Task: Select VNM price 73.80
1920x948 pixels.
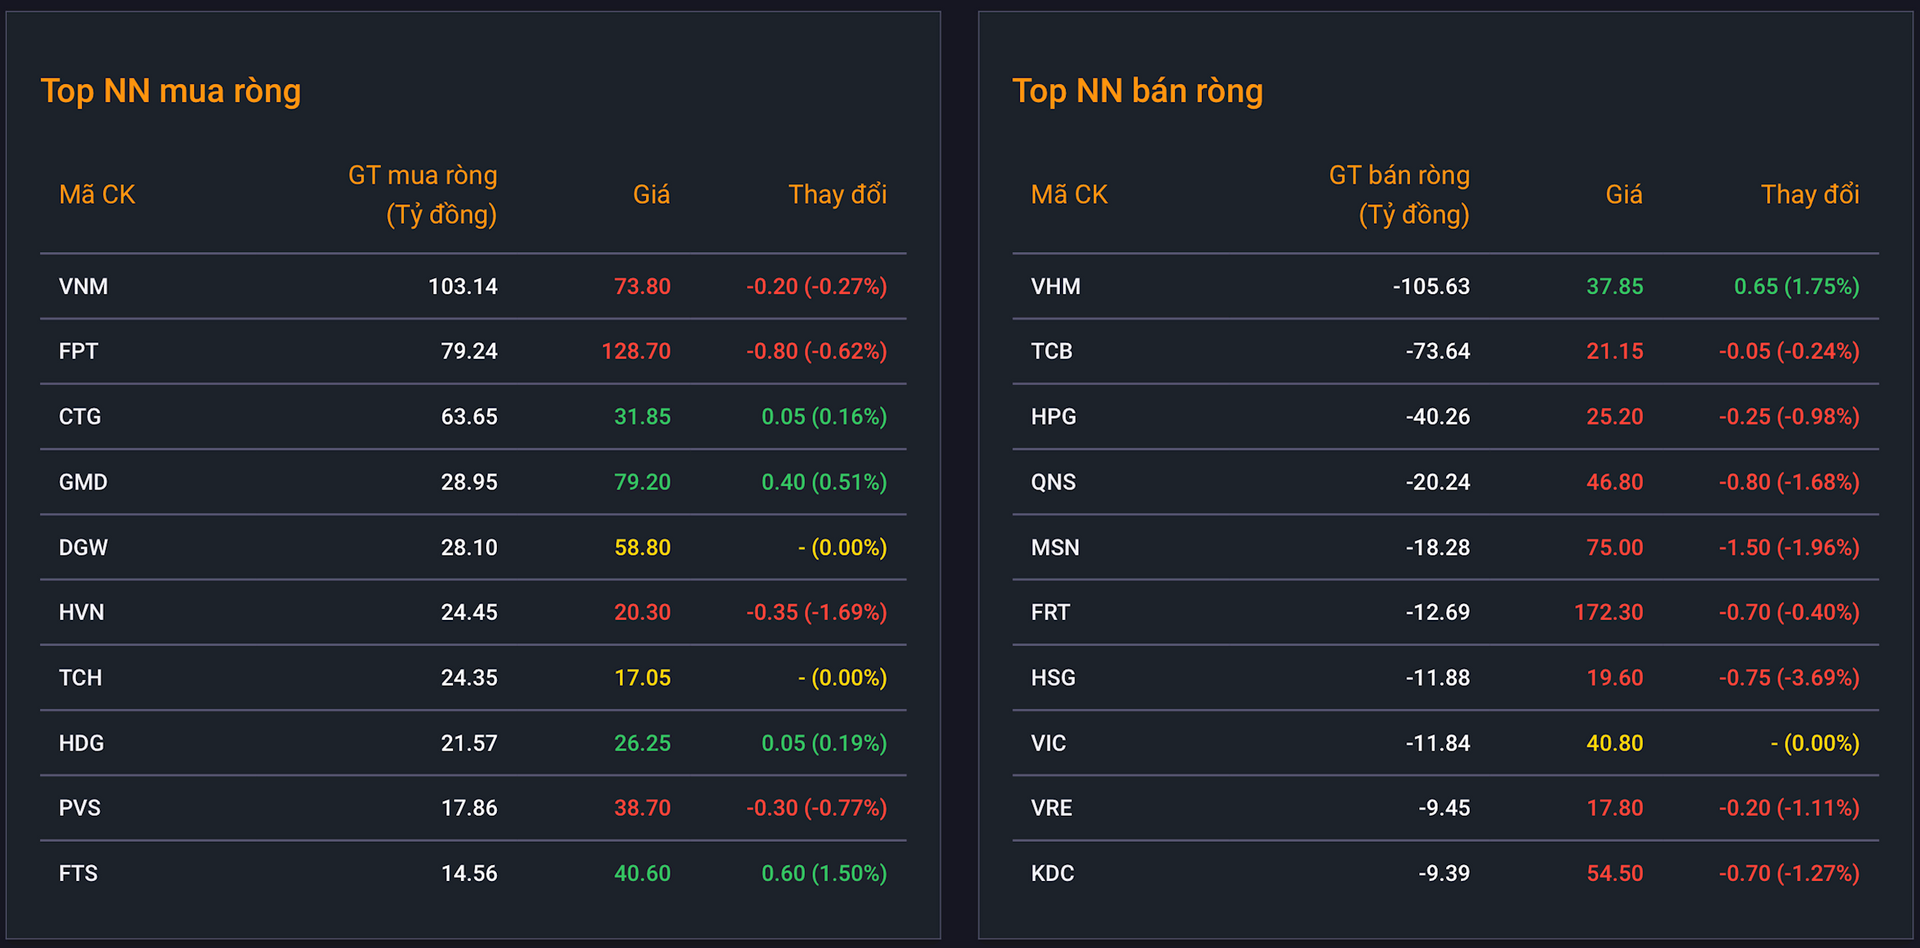Action: click(x=642, y=287)
